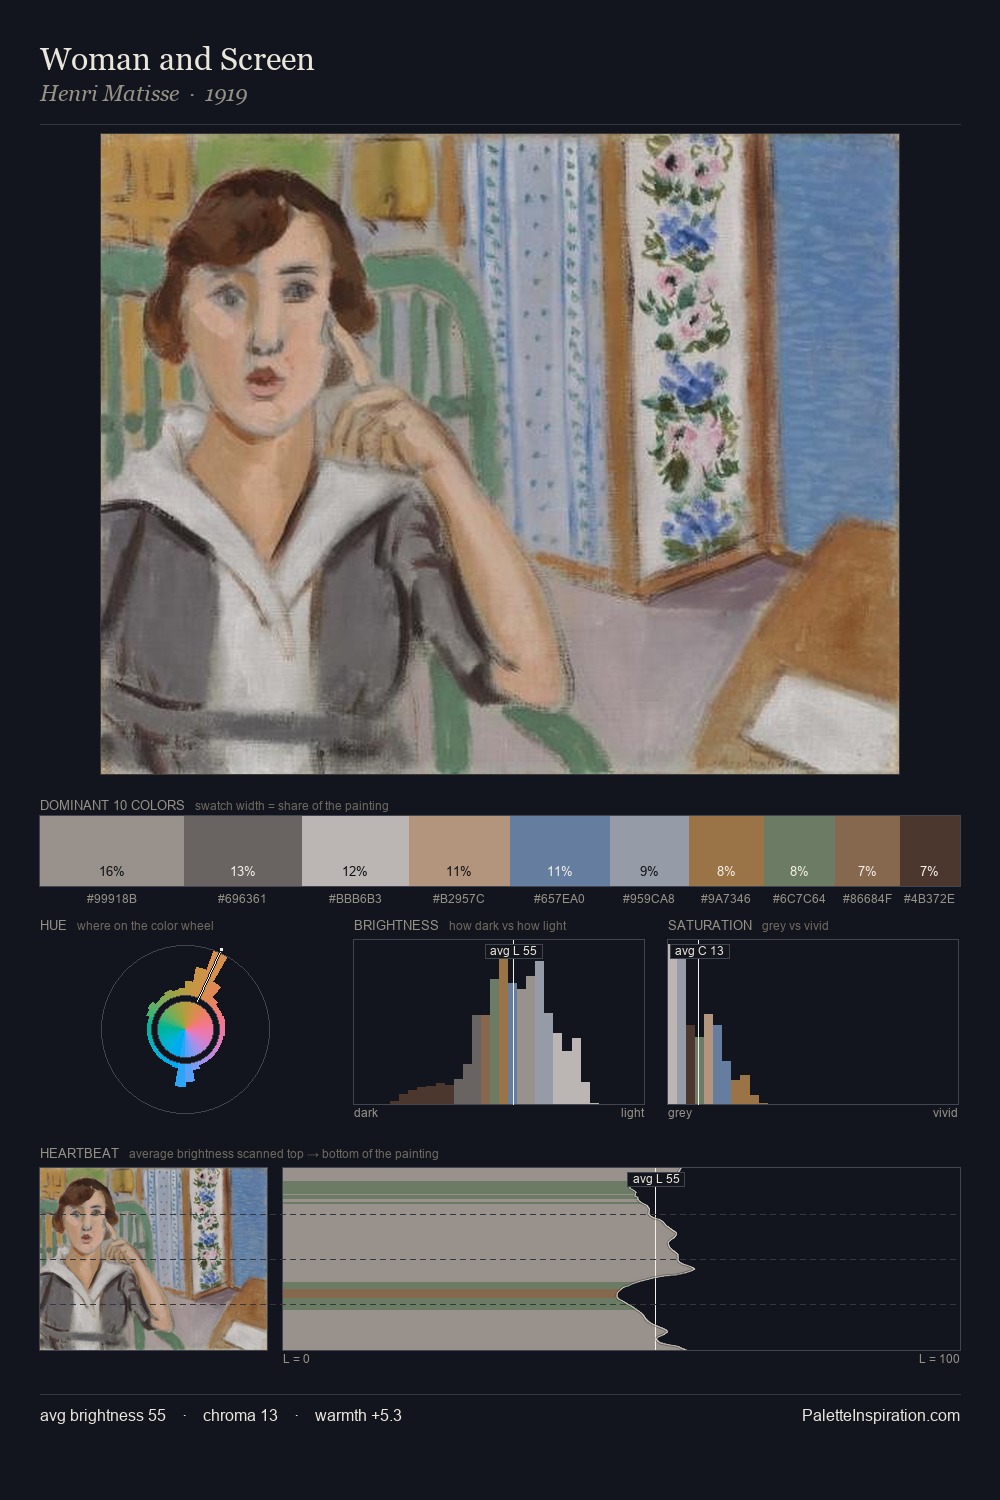Click 'how dark vs how light' caption
Viewport: 1000px width, 1500px height.
pyautogui.click(x=508, y=925)
